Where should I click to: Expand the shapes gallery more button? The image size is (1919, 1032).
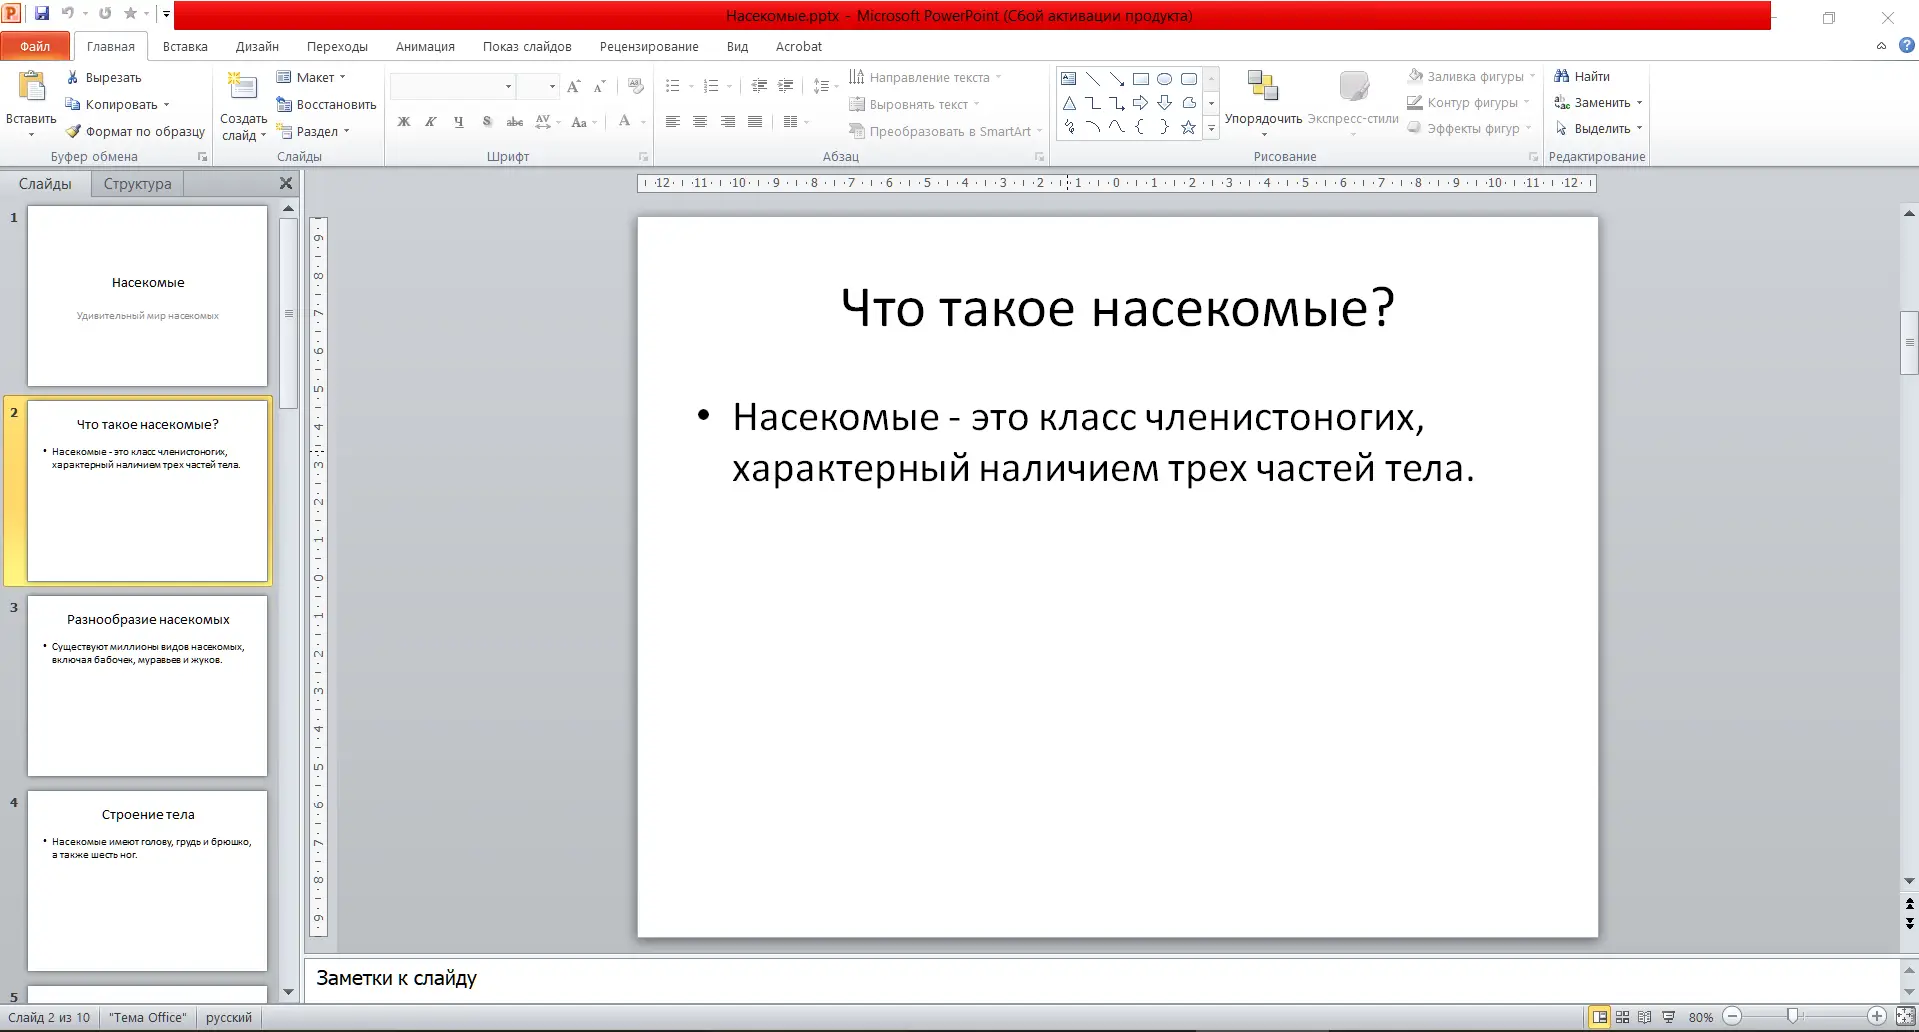point(1211,127)
